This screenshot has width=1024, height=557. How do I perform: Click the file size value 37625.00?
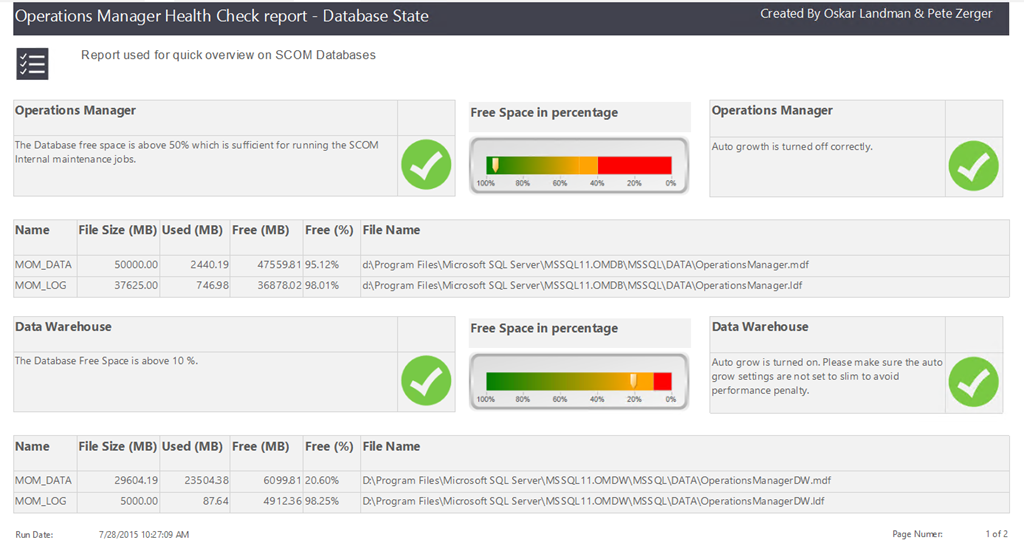[136, 285]
